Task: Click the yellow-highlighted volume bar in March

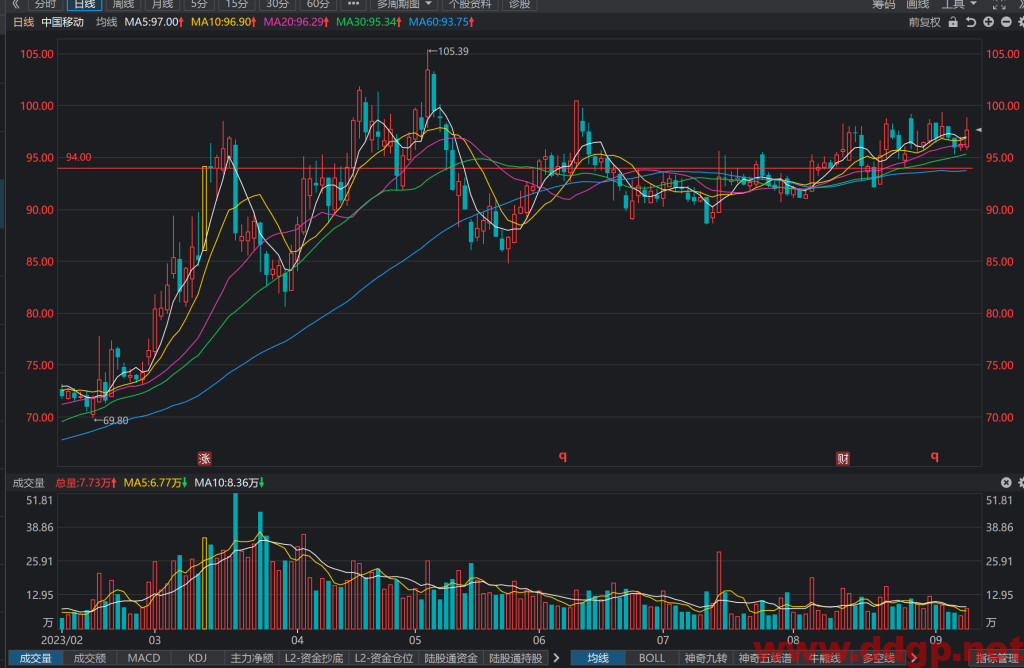Action: (x=204, y=583)
